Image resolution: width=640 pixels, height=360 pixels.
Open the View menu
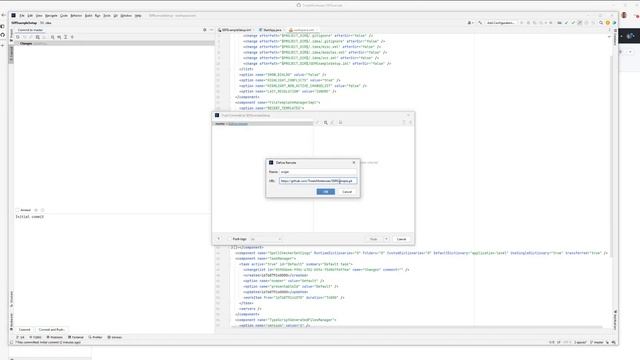39,16
